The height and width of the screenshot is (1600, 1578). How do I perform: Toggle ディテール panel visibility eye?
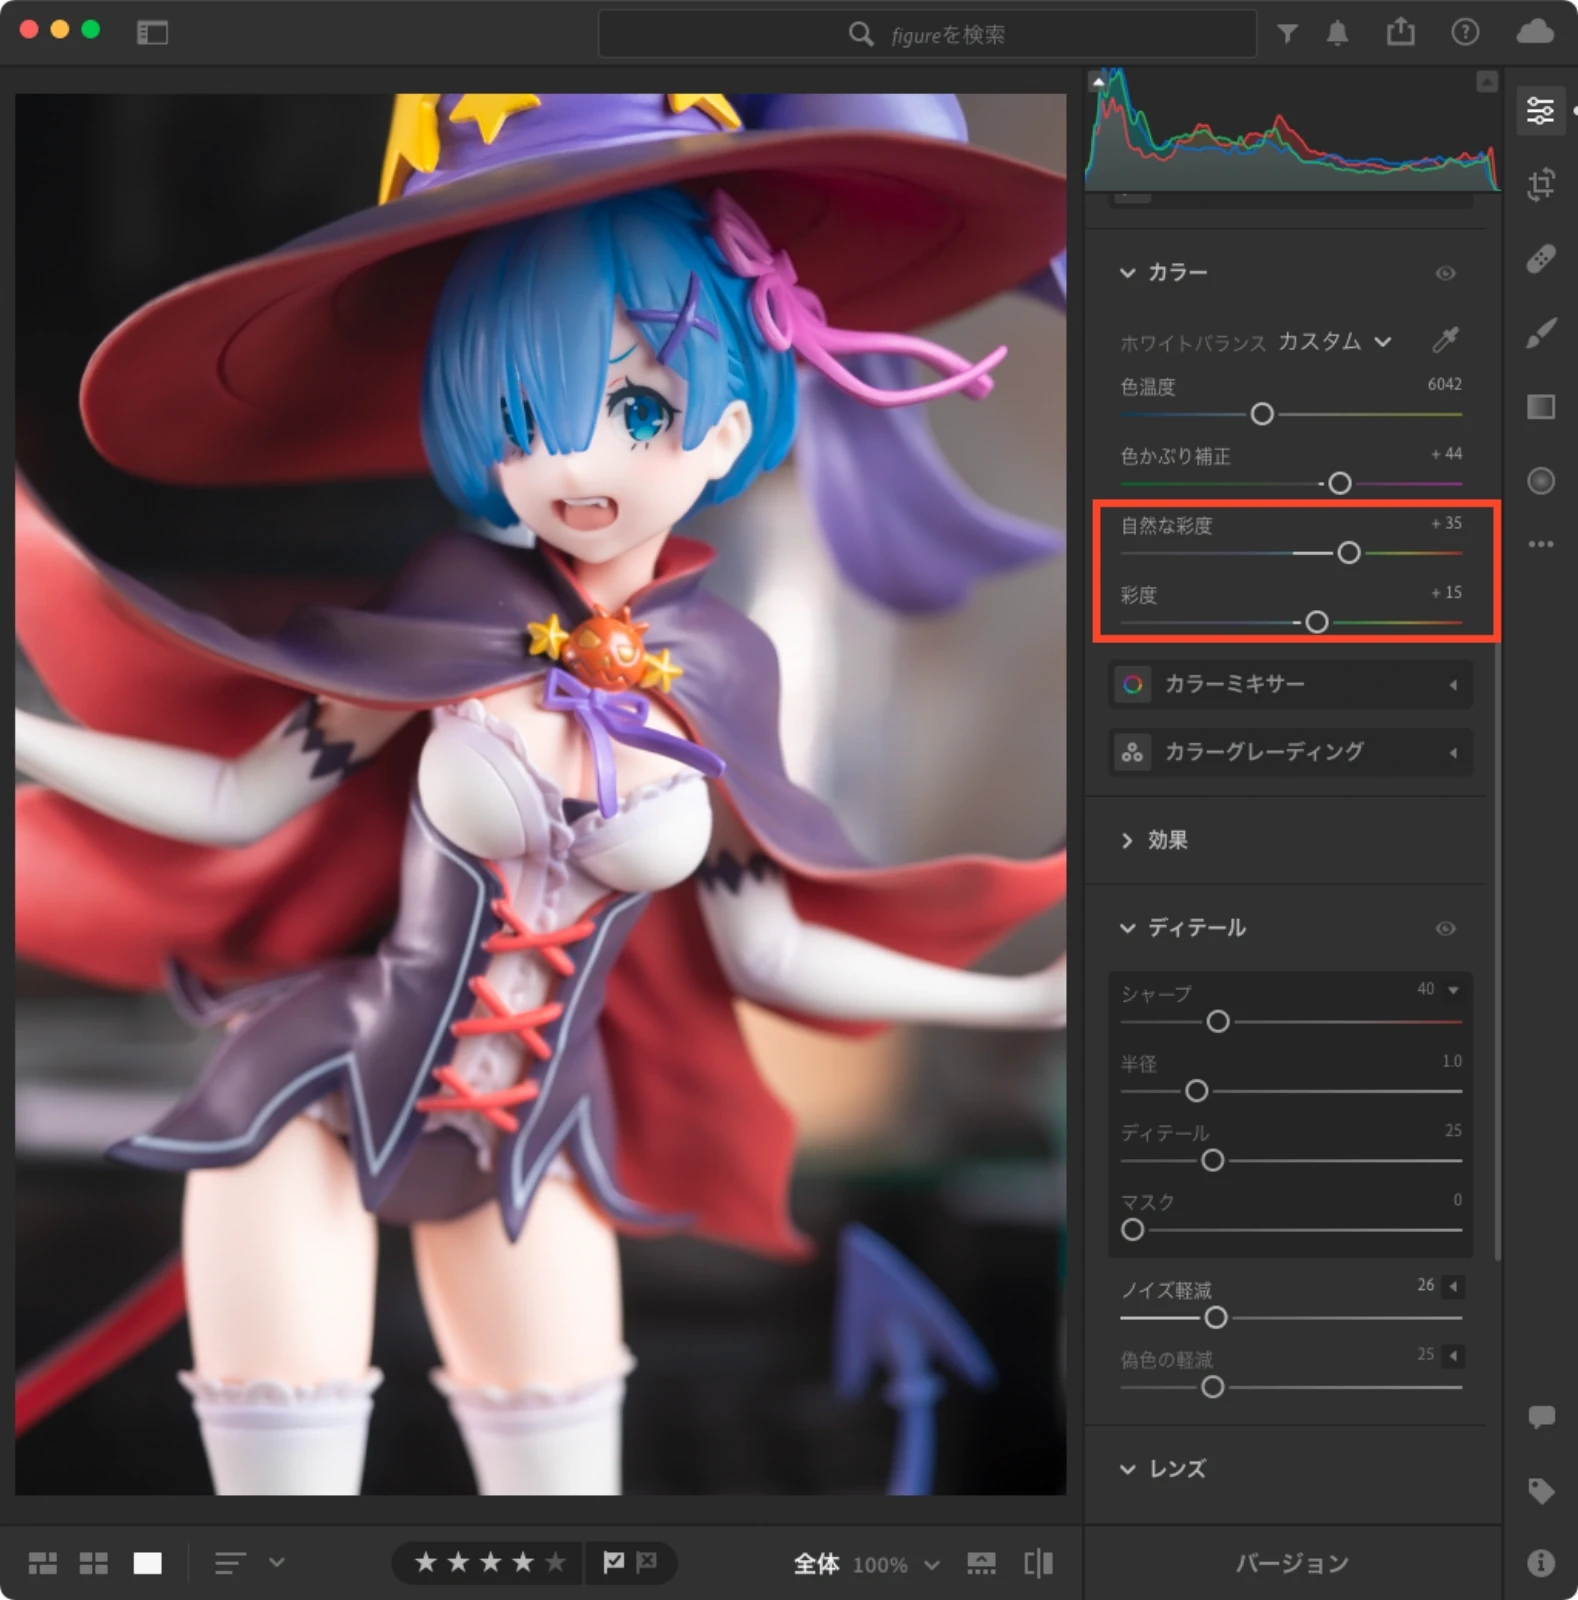pos(1445,929)
